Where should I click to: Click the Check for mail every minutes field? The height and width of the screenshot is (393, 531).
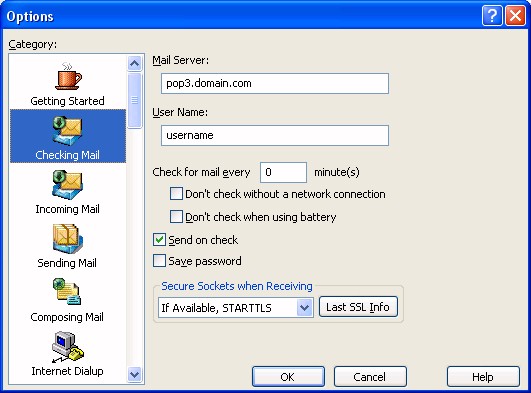click(x=283, y=172)
